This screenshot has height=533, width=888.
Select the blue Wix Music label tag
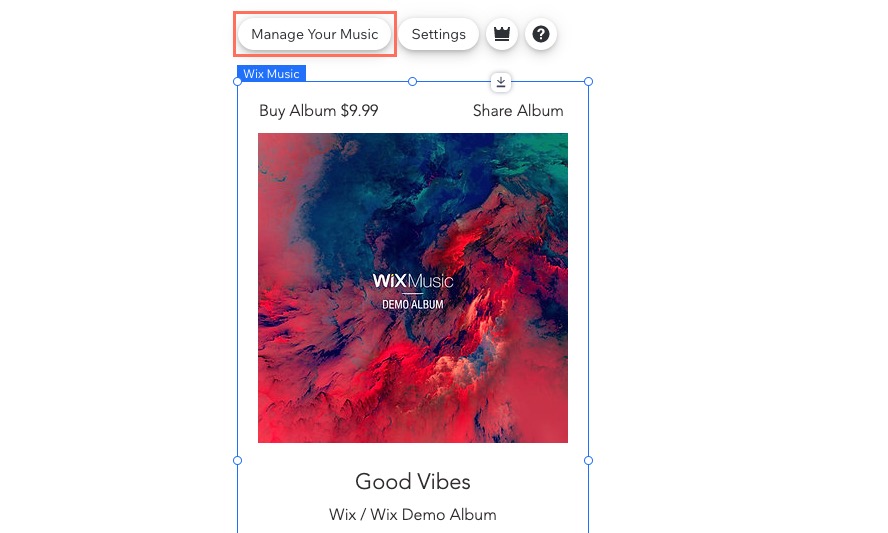point(271,74)
